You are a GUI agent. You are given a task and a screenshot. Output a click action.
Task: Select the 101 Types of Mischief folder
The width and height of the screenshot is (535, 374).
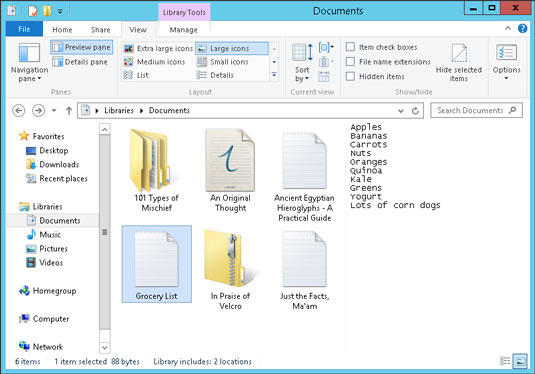(x=156, y=170)
